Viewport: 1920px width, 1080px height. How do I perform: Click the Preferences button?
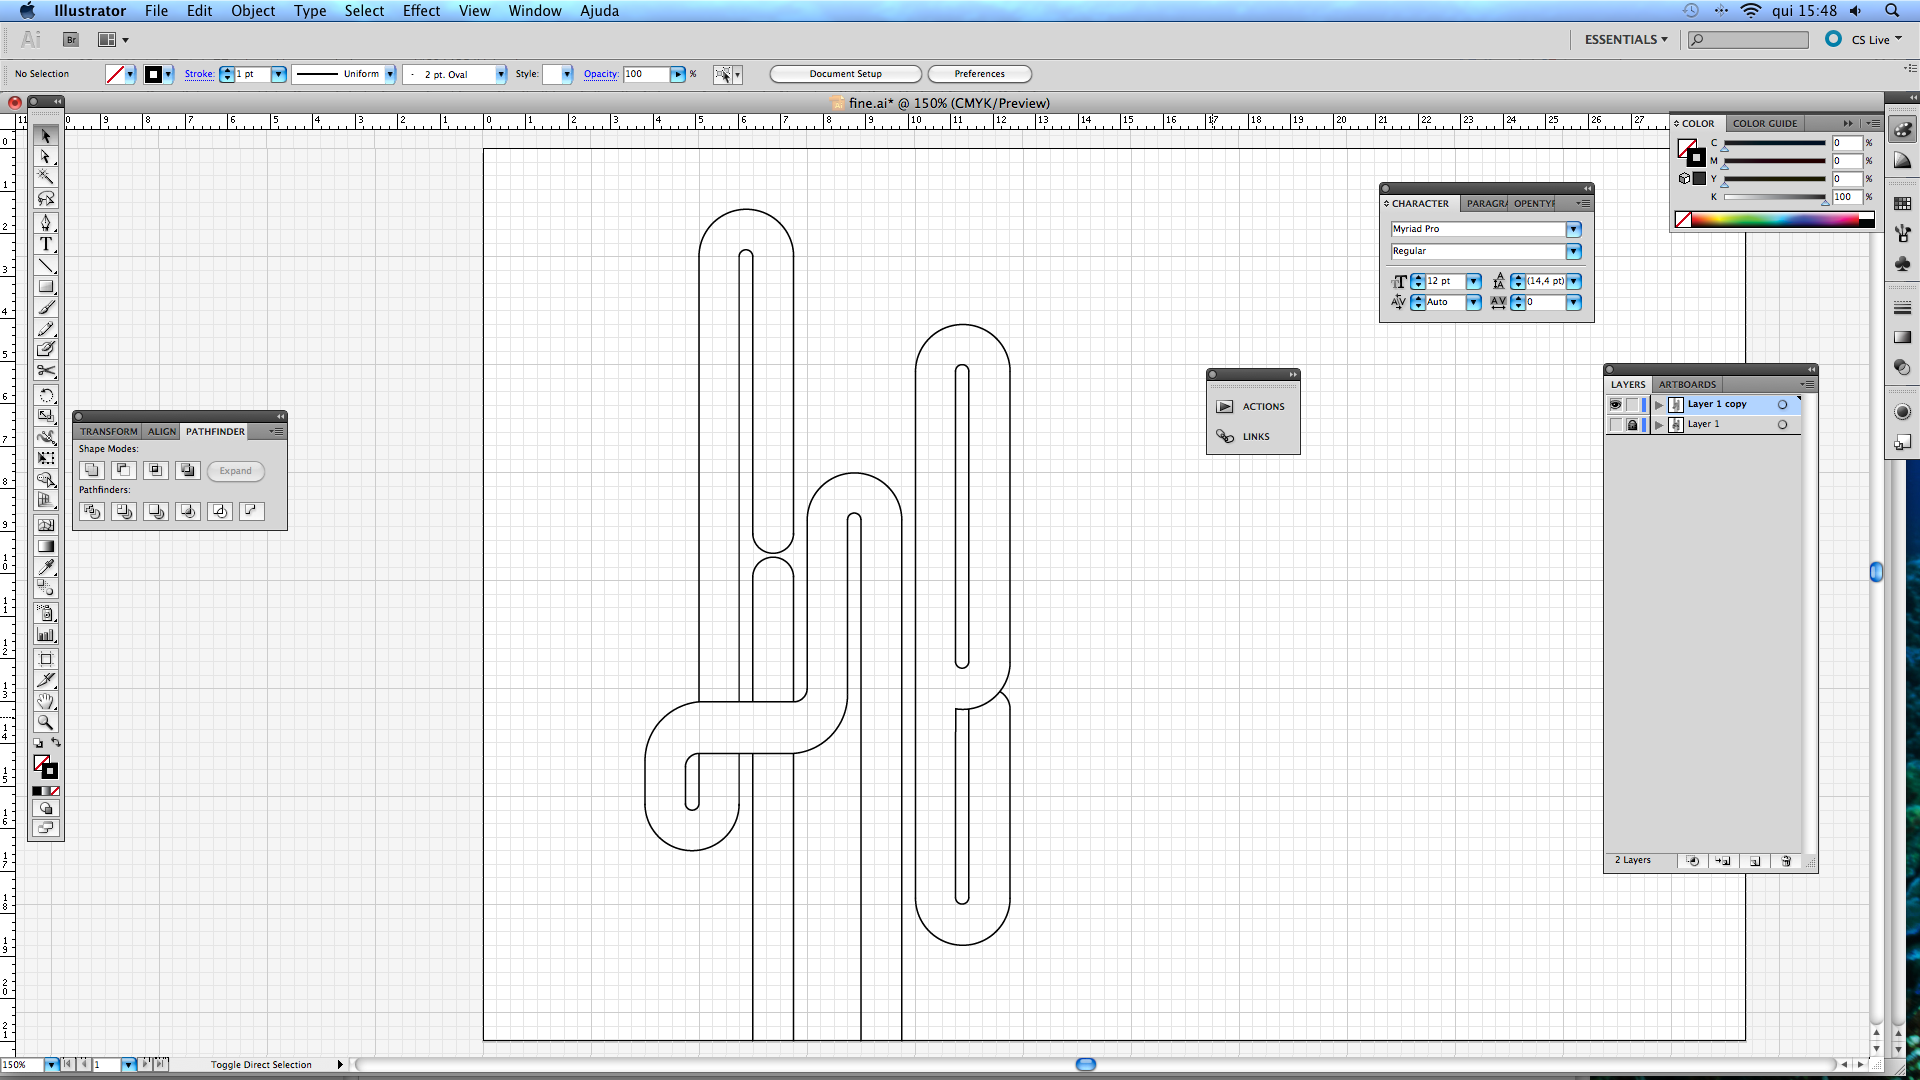979,74
